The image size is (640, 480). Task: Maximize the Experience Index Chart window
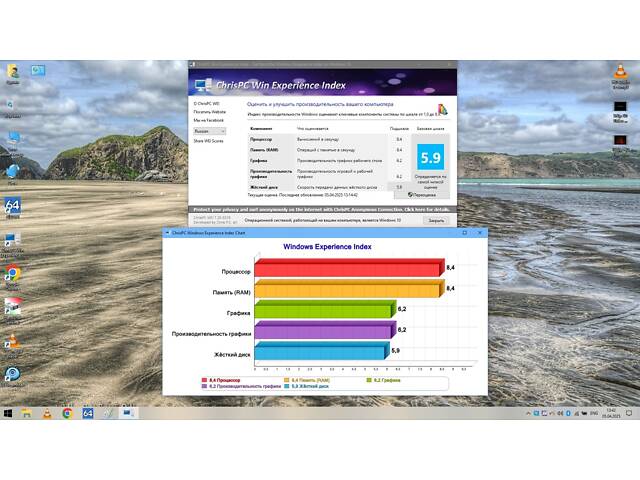click(x=464, y=233)
